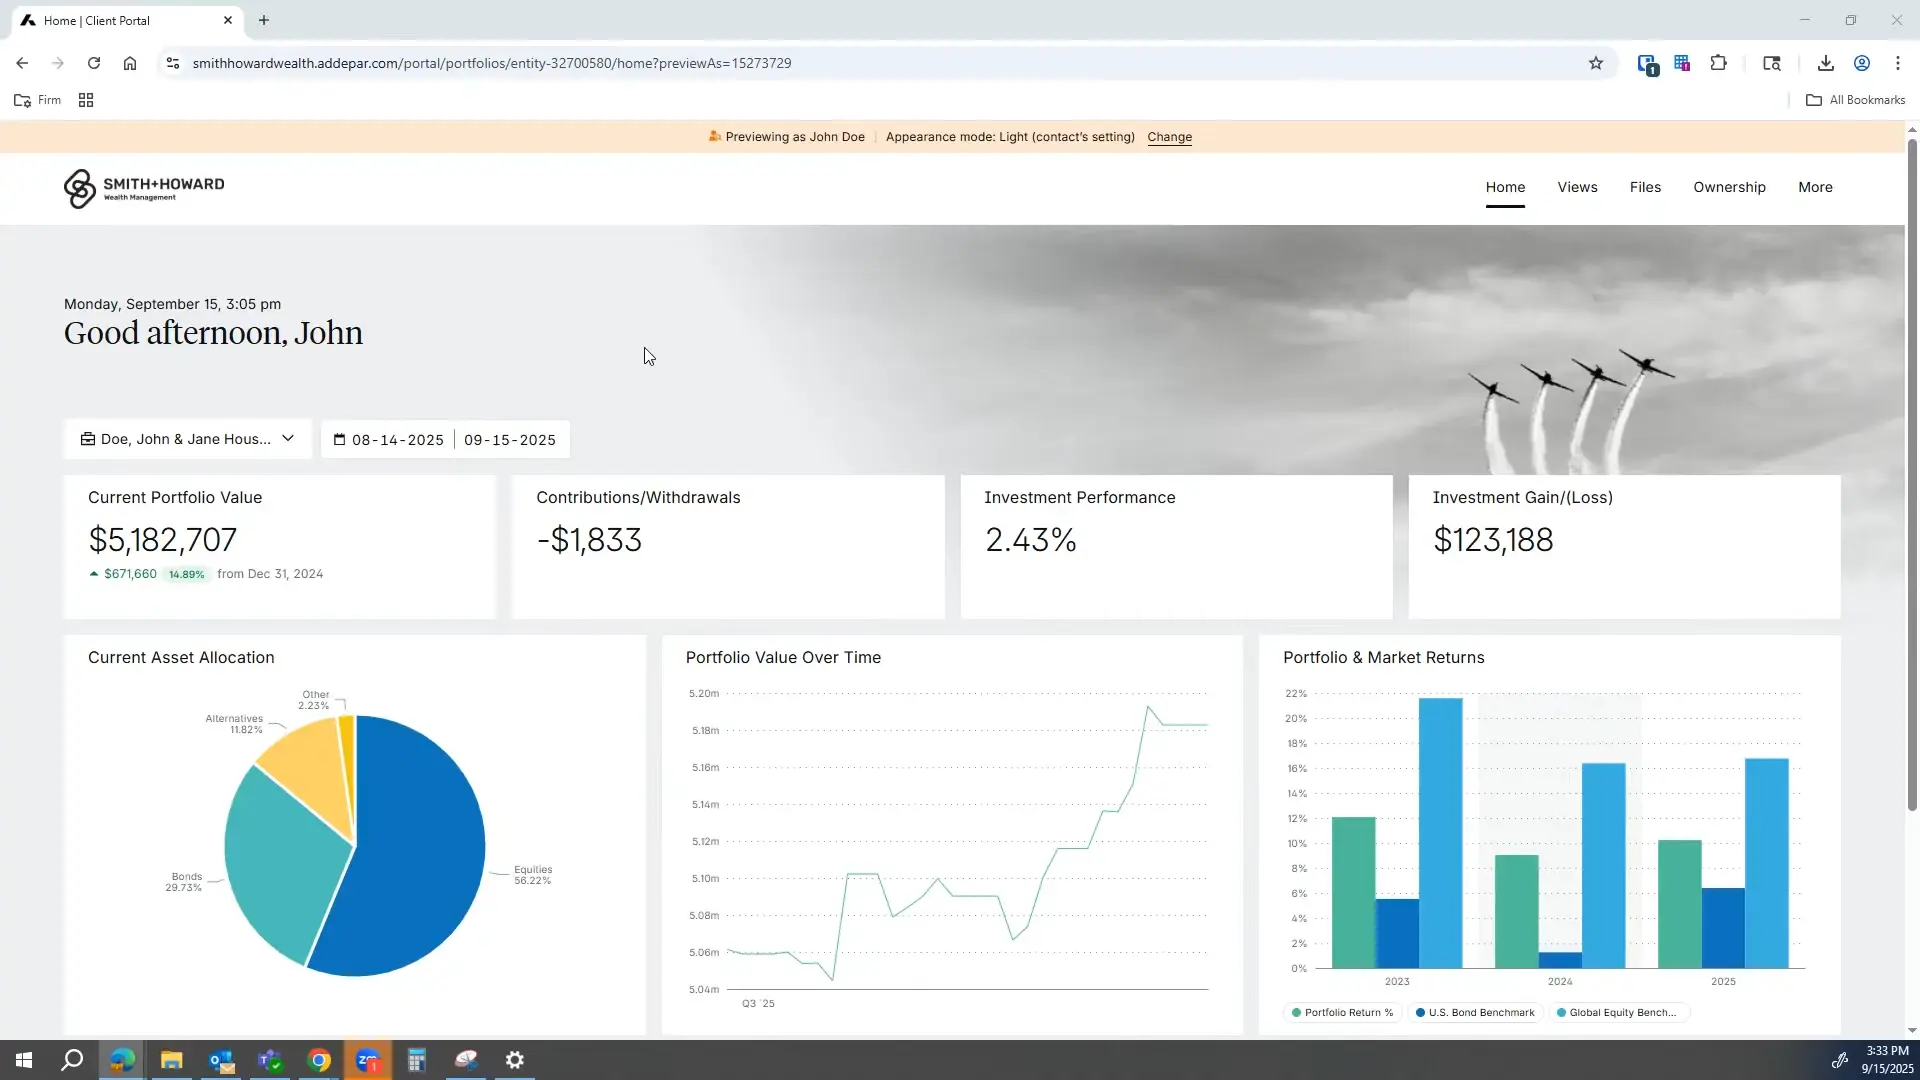
Task: Click the site information icon in address bar
Action: coord(173,63)
